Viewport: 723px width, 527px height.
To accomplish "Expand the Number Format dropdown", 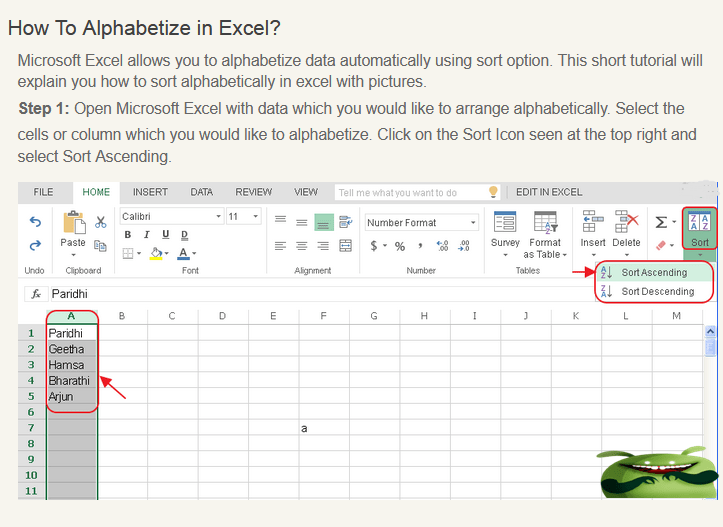I will (x=421, y=222).
